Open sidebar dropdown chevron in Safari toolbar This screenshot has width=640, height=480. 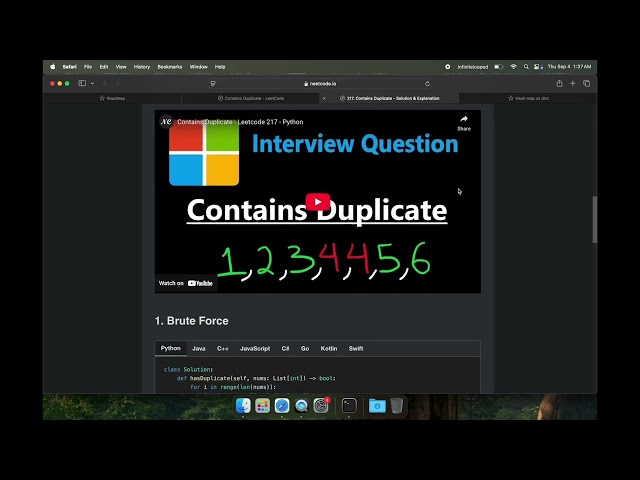[x=92, y=83]
